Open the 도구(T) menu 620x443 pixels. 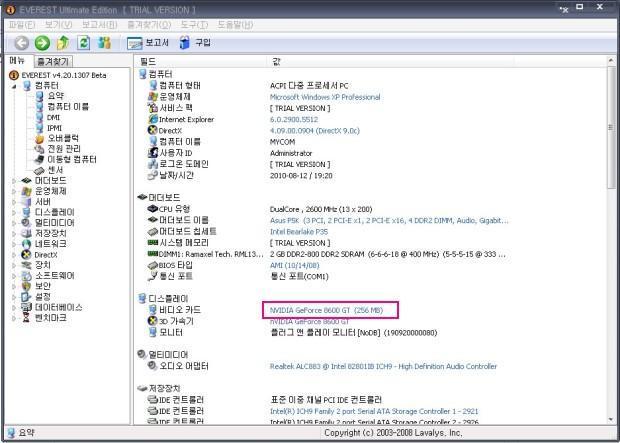pyautogui.click(x=194, y=25)
